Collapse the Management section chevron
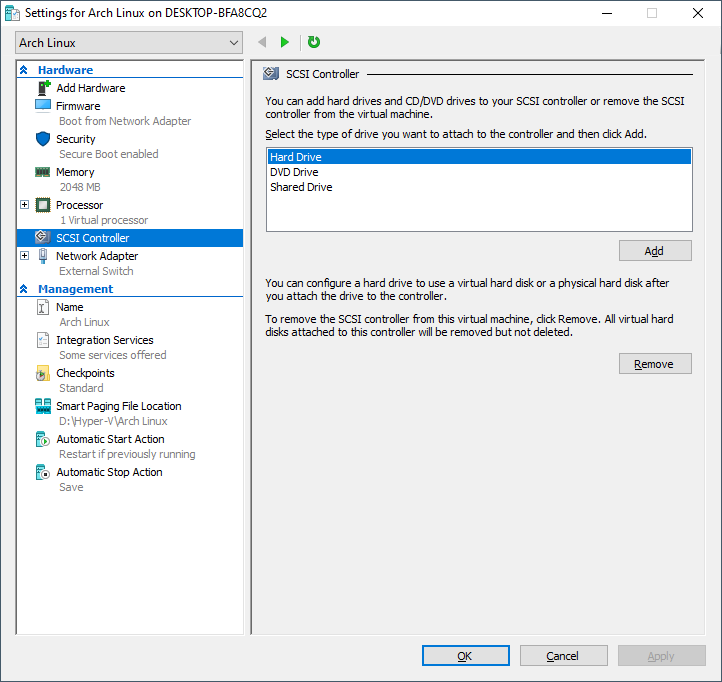Viewport: 722px width, 682px height. [x=24, y=289]
